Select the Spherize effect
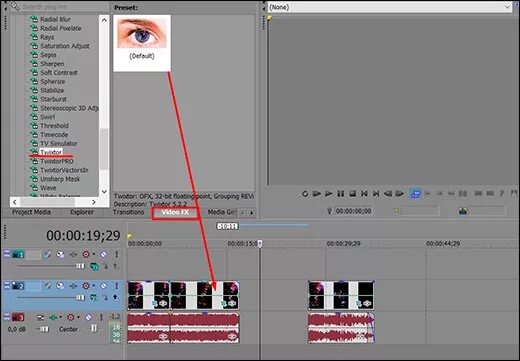Image resolution: width=520 pixels, height=361 pixels. point(52,81)
